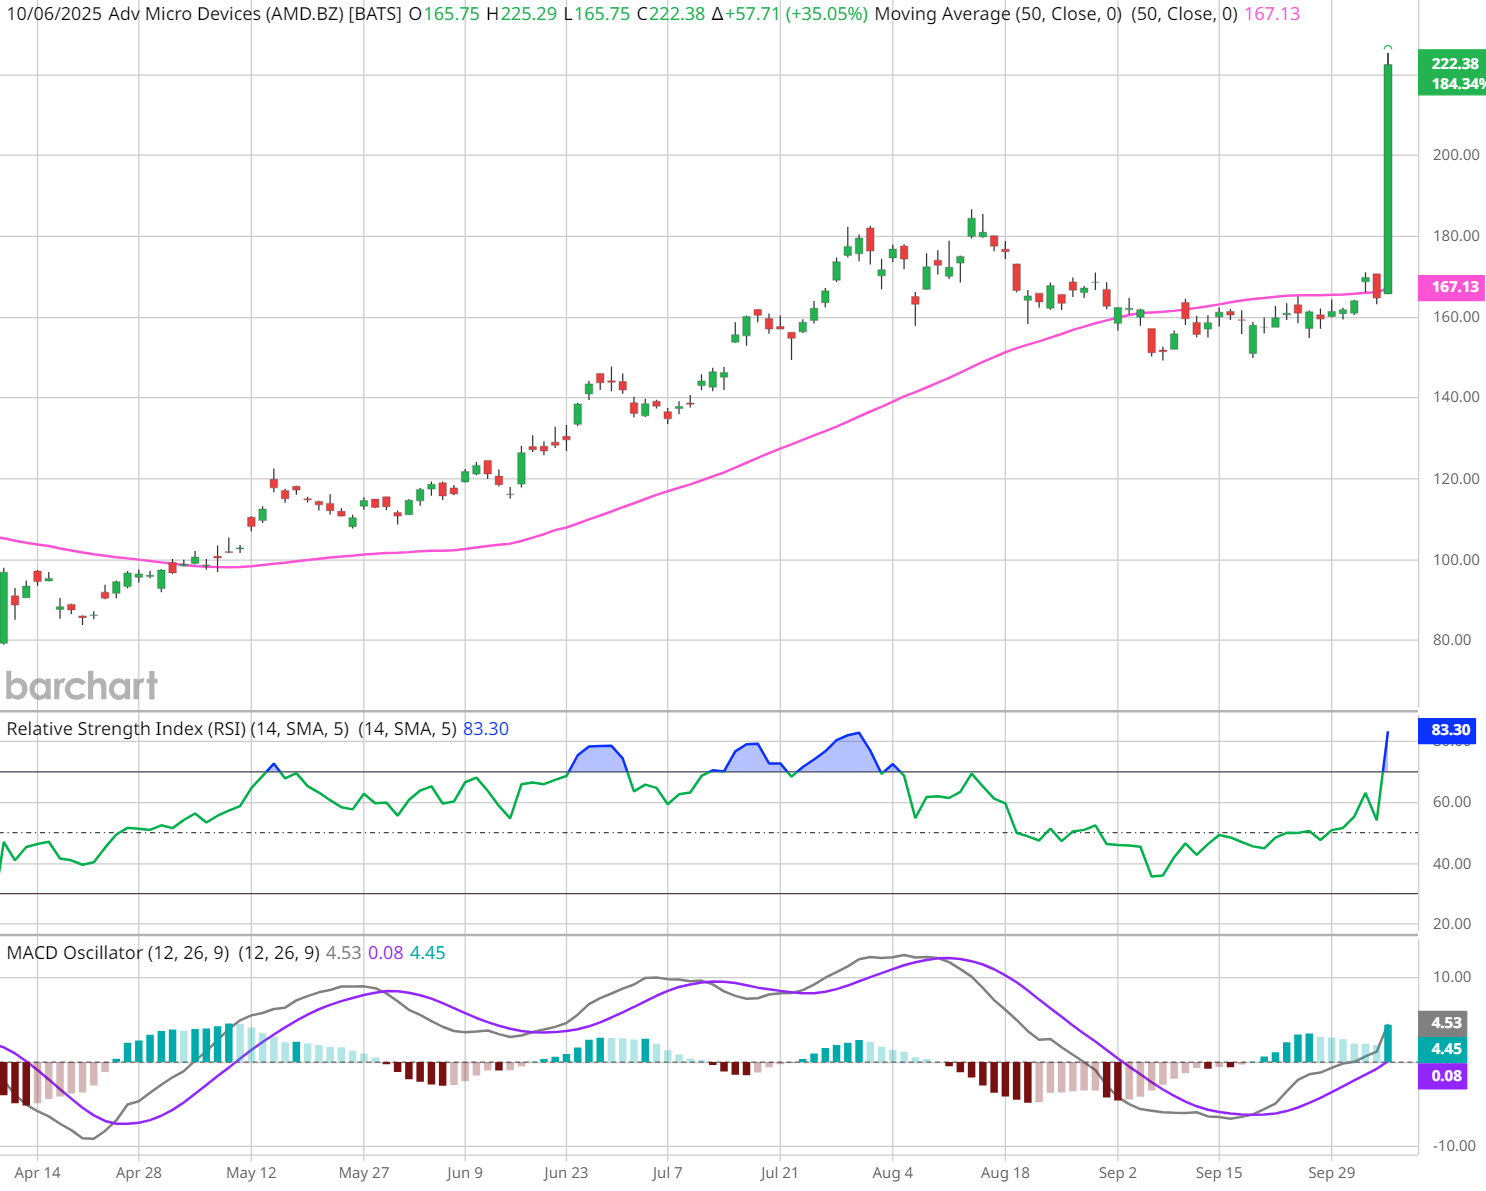Click the Sep 15 date label
1486x1191 pixels.
coord(1219,1173)
